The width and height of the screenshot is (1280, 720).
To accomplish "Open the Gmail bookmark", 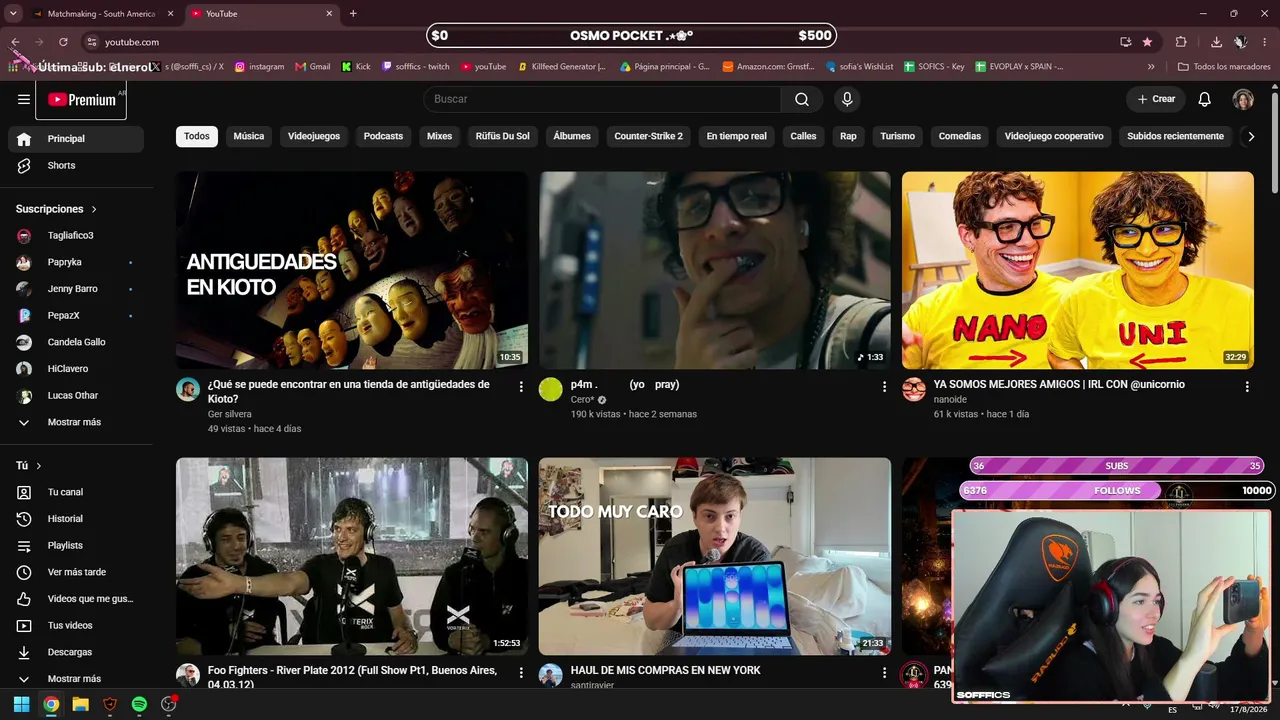I will (312, 67).
